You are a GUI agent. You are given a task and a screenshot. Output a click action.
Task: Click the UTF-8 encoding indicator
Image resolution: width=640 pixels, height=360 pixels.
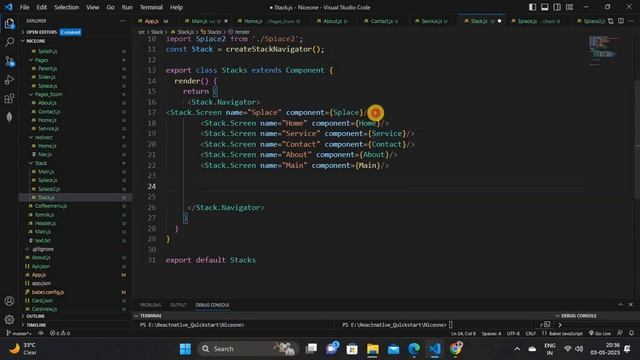click(513, 333)
